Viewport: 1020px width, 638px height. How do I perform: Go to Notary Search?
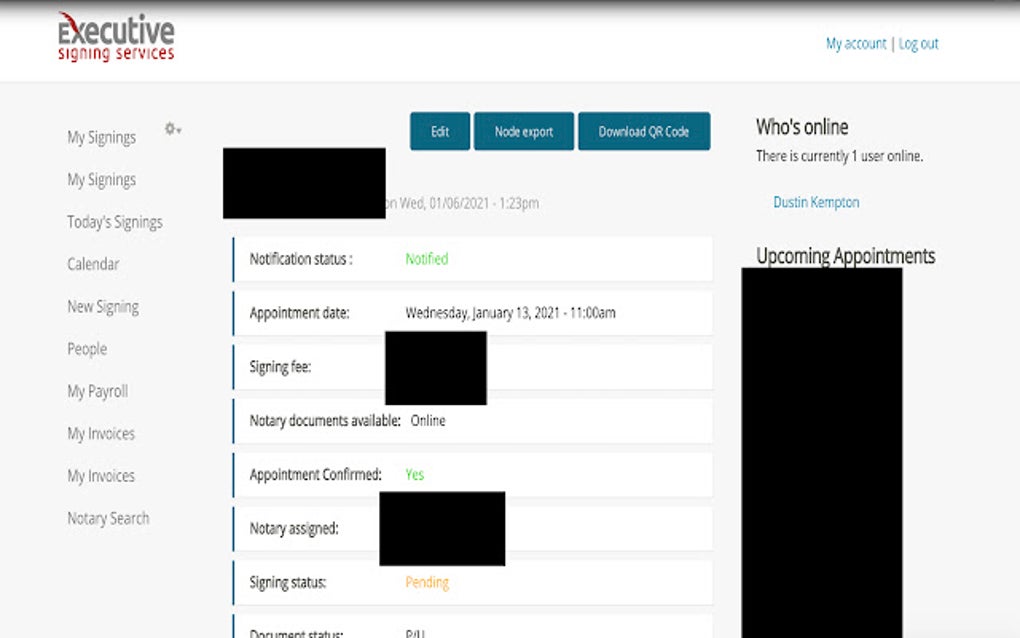(108, 518)
